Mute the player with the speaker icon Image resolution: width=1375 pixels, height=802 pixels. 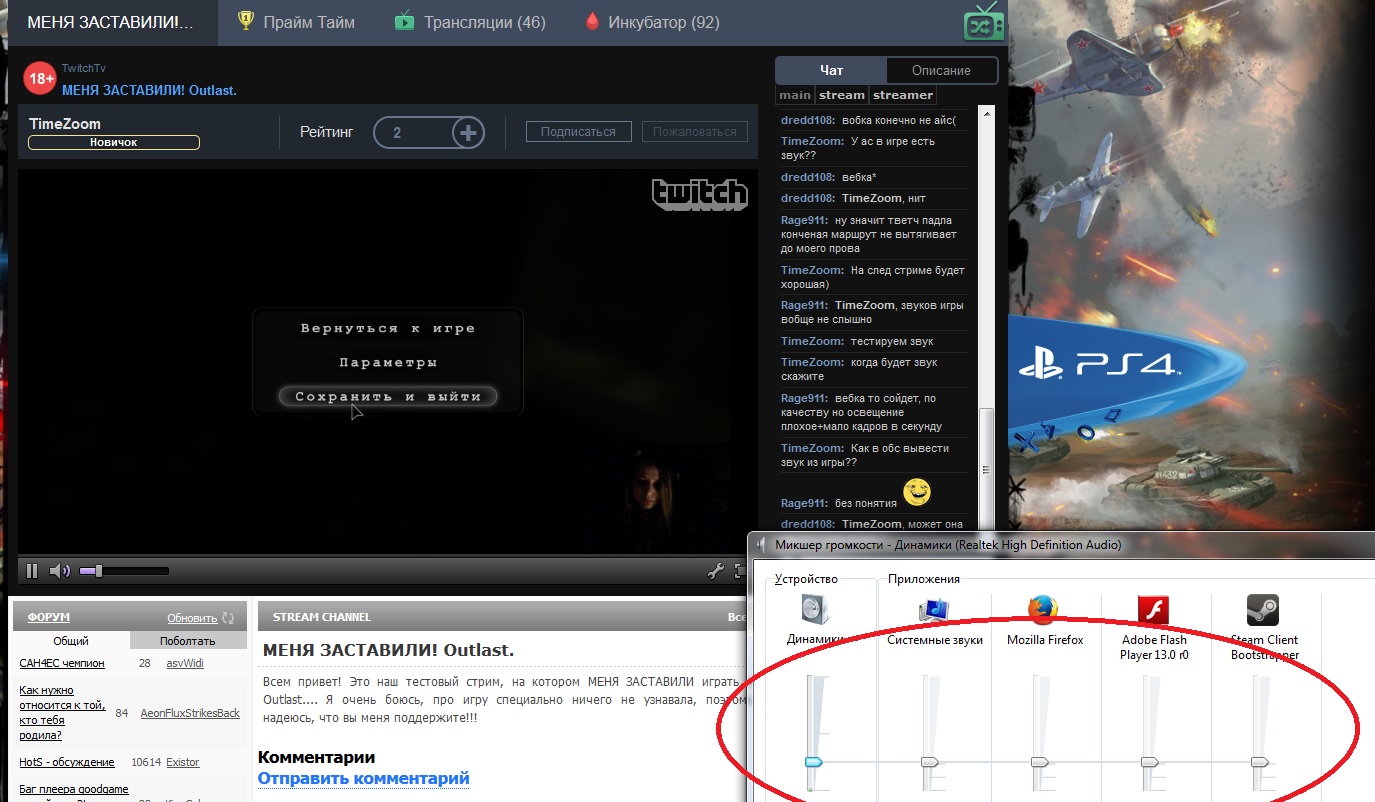coord(60,571)
